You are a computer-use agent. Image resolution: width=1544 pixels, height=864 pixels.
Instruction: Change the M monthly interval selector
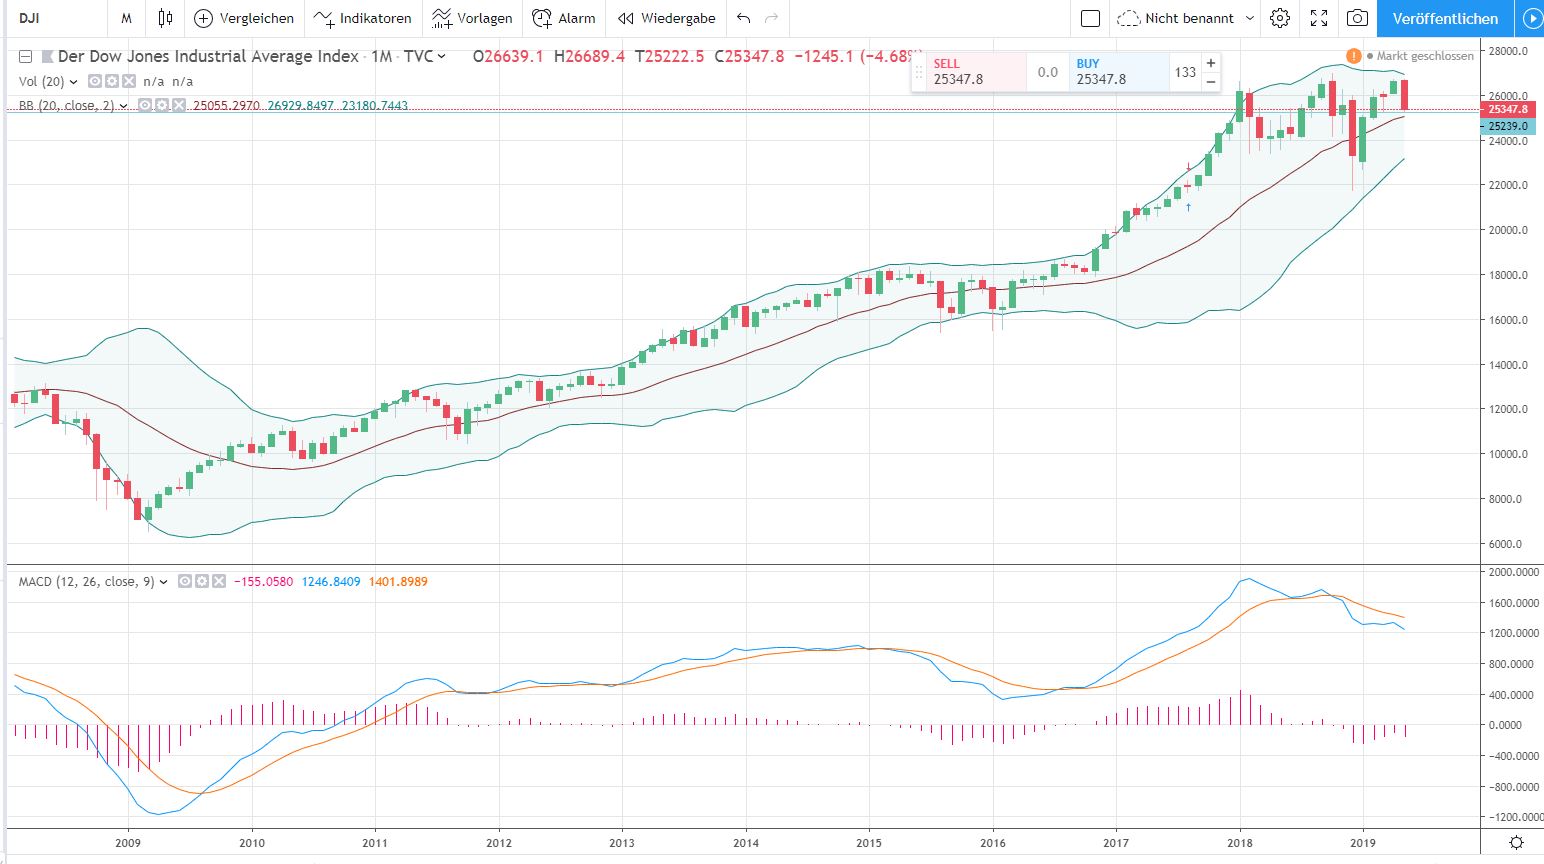tap(126, 18)
